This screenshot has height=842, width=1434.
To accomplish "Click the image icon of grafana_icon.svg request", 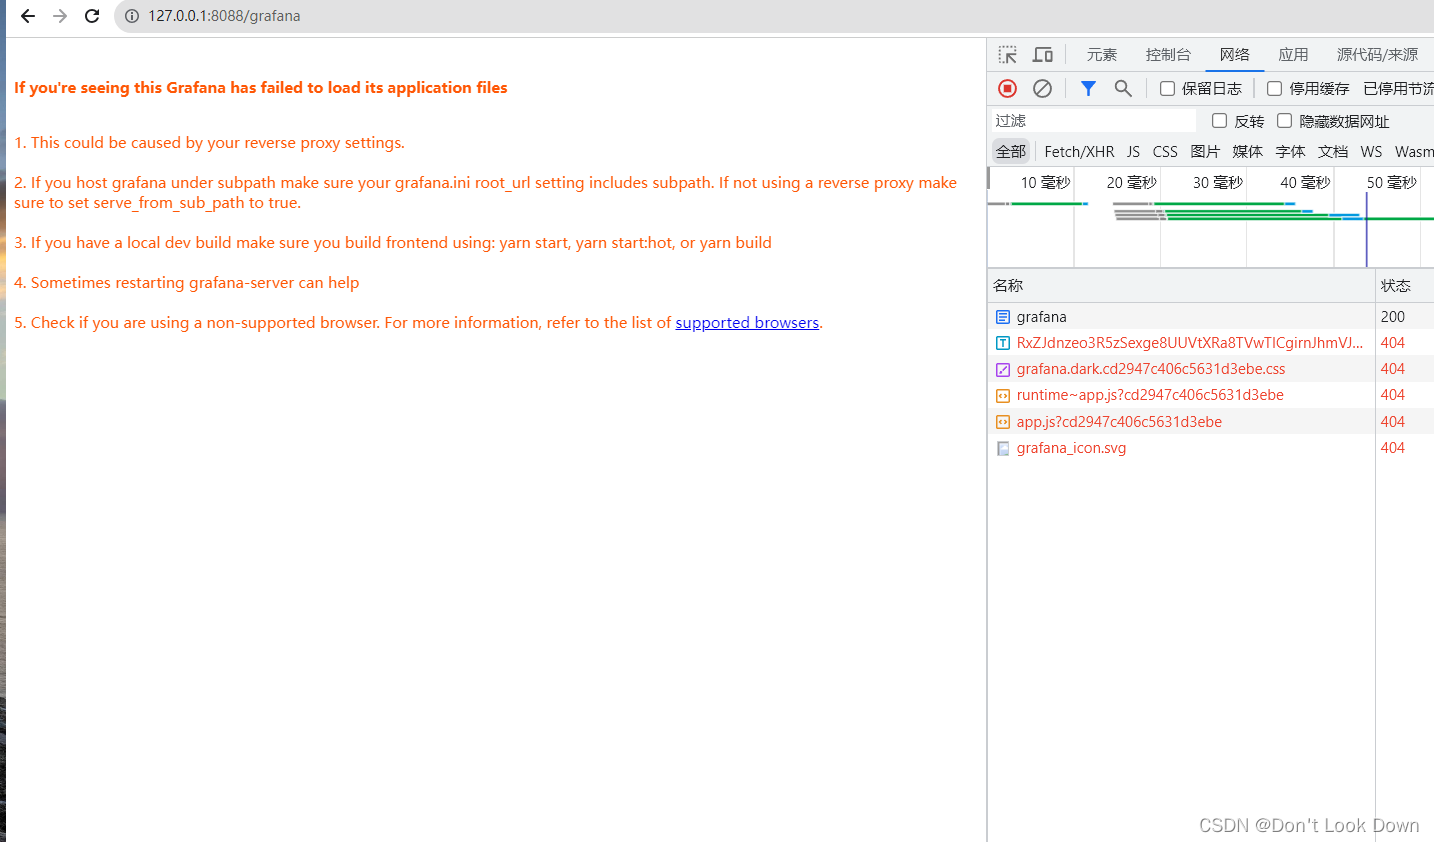I will (1003, 448).
